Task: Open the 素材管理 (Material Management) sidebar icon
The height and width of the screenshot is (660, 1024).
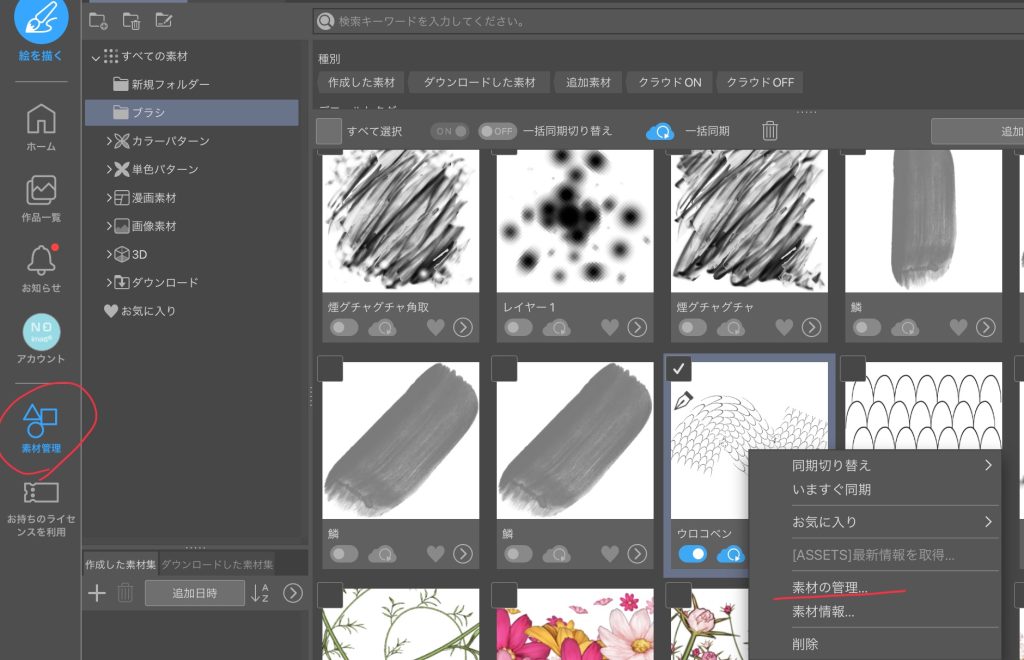Action: point(41,421)
